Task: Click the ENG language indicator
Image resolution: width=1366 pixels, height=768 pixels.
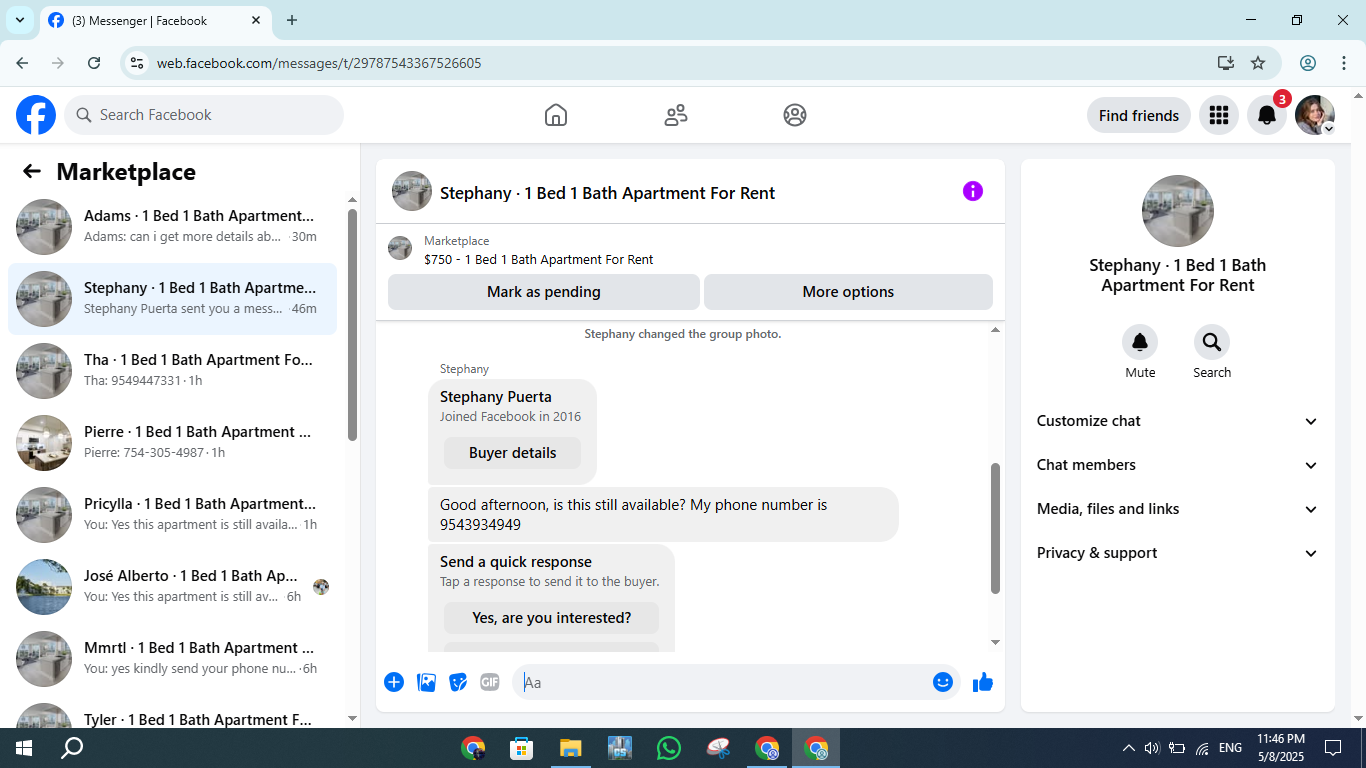Action: coord(1230,748)
